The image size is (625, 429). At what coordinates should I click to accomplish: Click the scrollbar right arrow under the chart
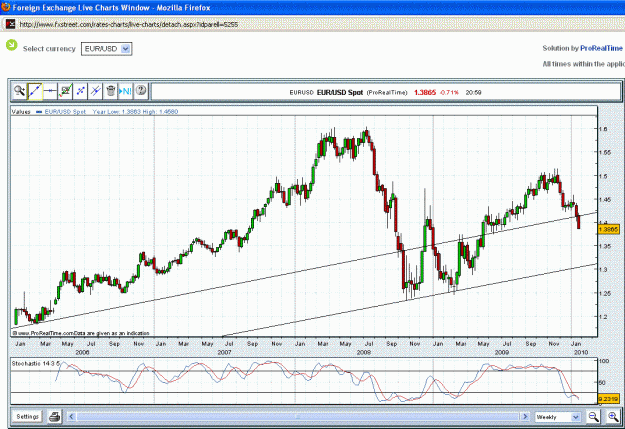(525, 417)
